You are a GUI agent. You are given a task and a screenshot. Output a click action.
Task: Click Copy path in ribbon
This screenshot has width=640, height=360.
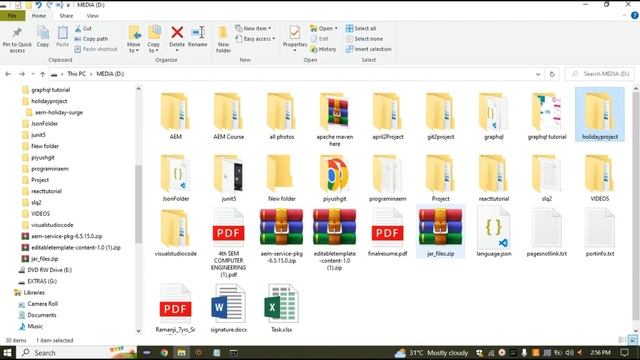[91, 39]
